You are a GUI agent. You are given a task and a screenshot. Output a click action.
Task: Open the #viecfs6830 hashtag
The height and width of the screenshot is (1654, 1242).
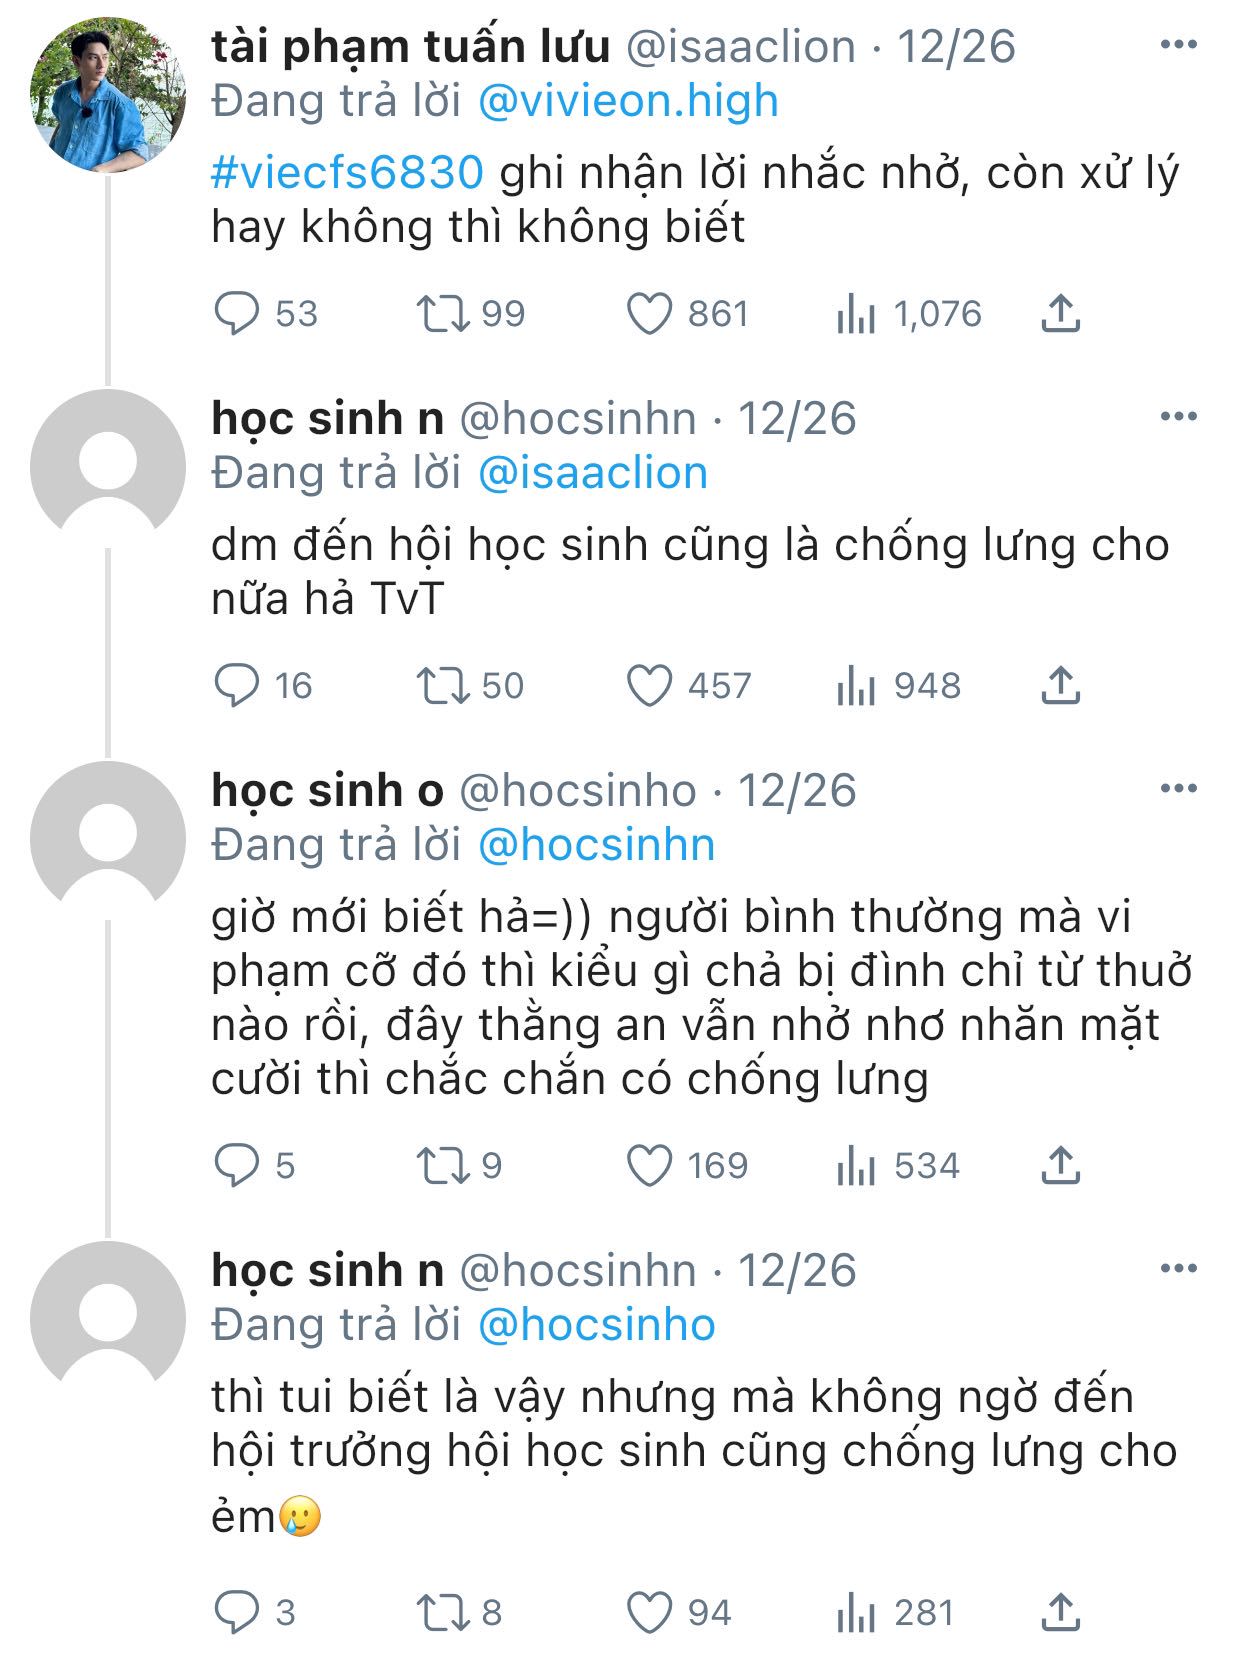(348, 173)
